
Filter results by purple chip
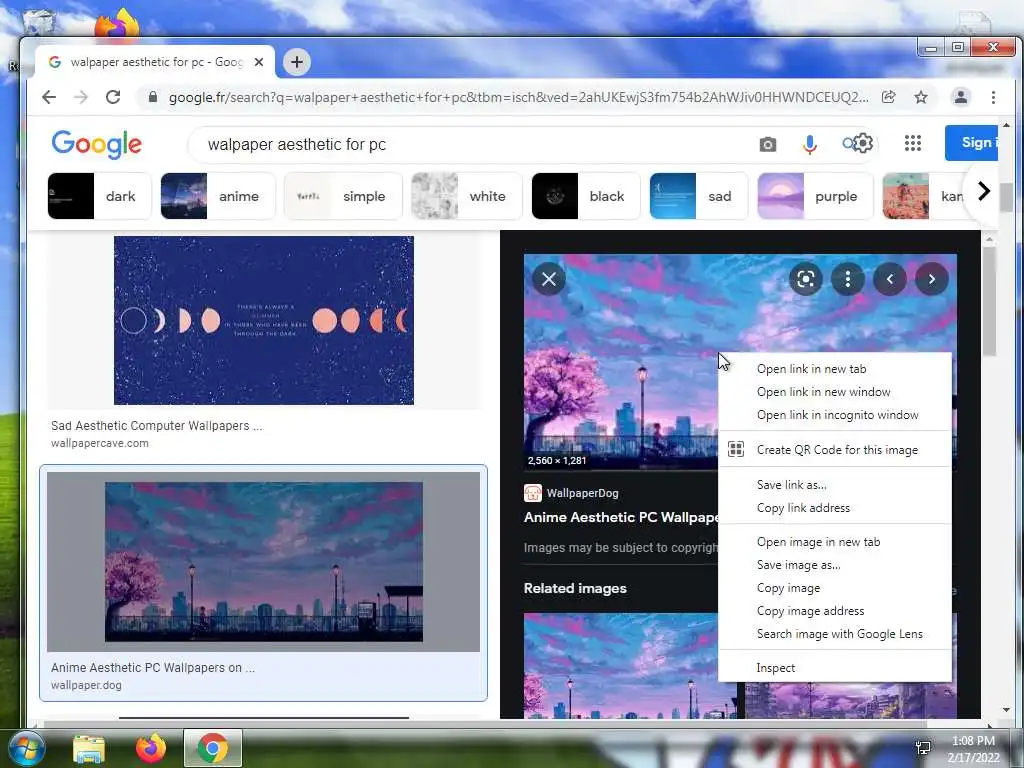[814, 196]
